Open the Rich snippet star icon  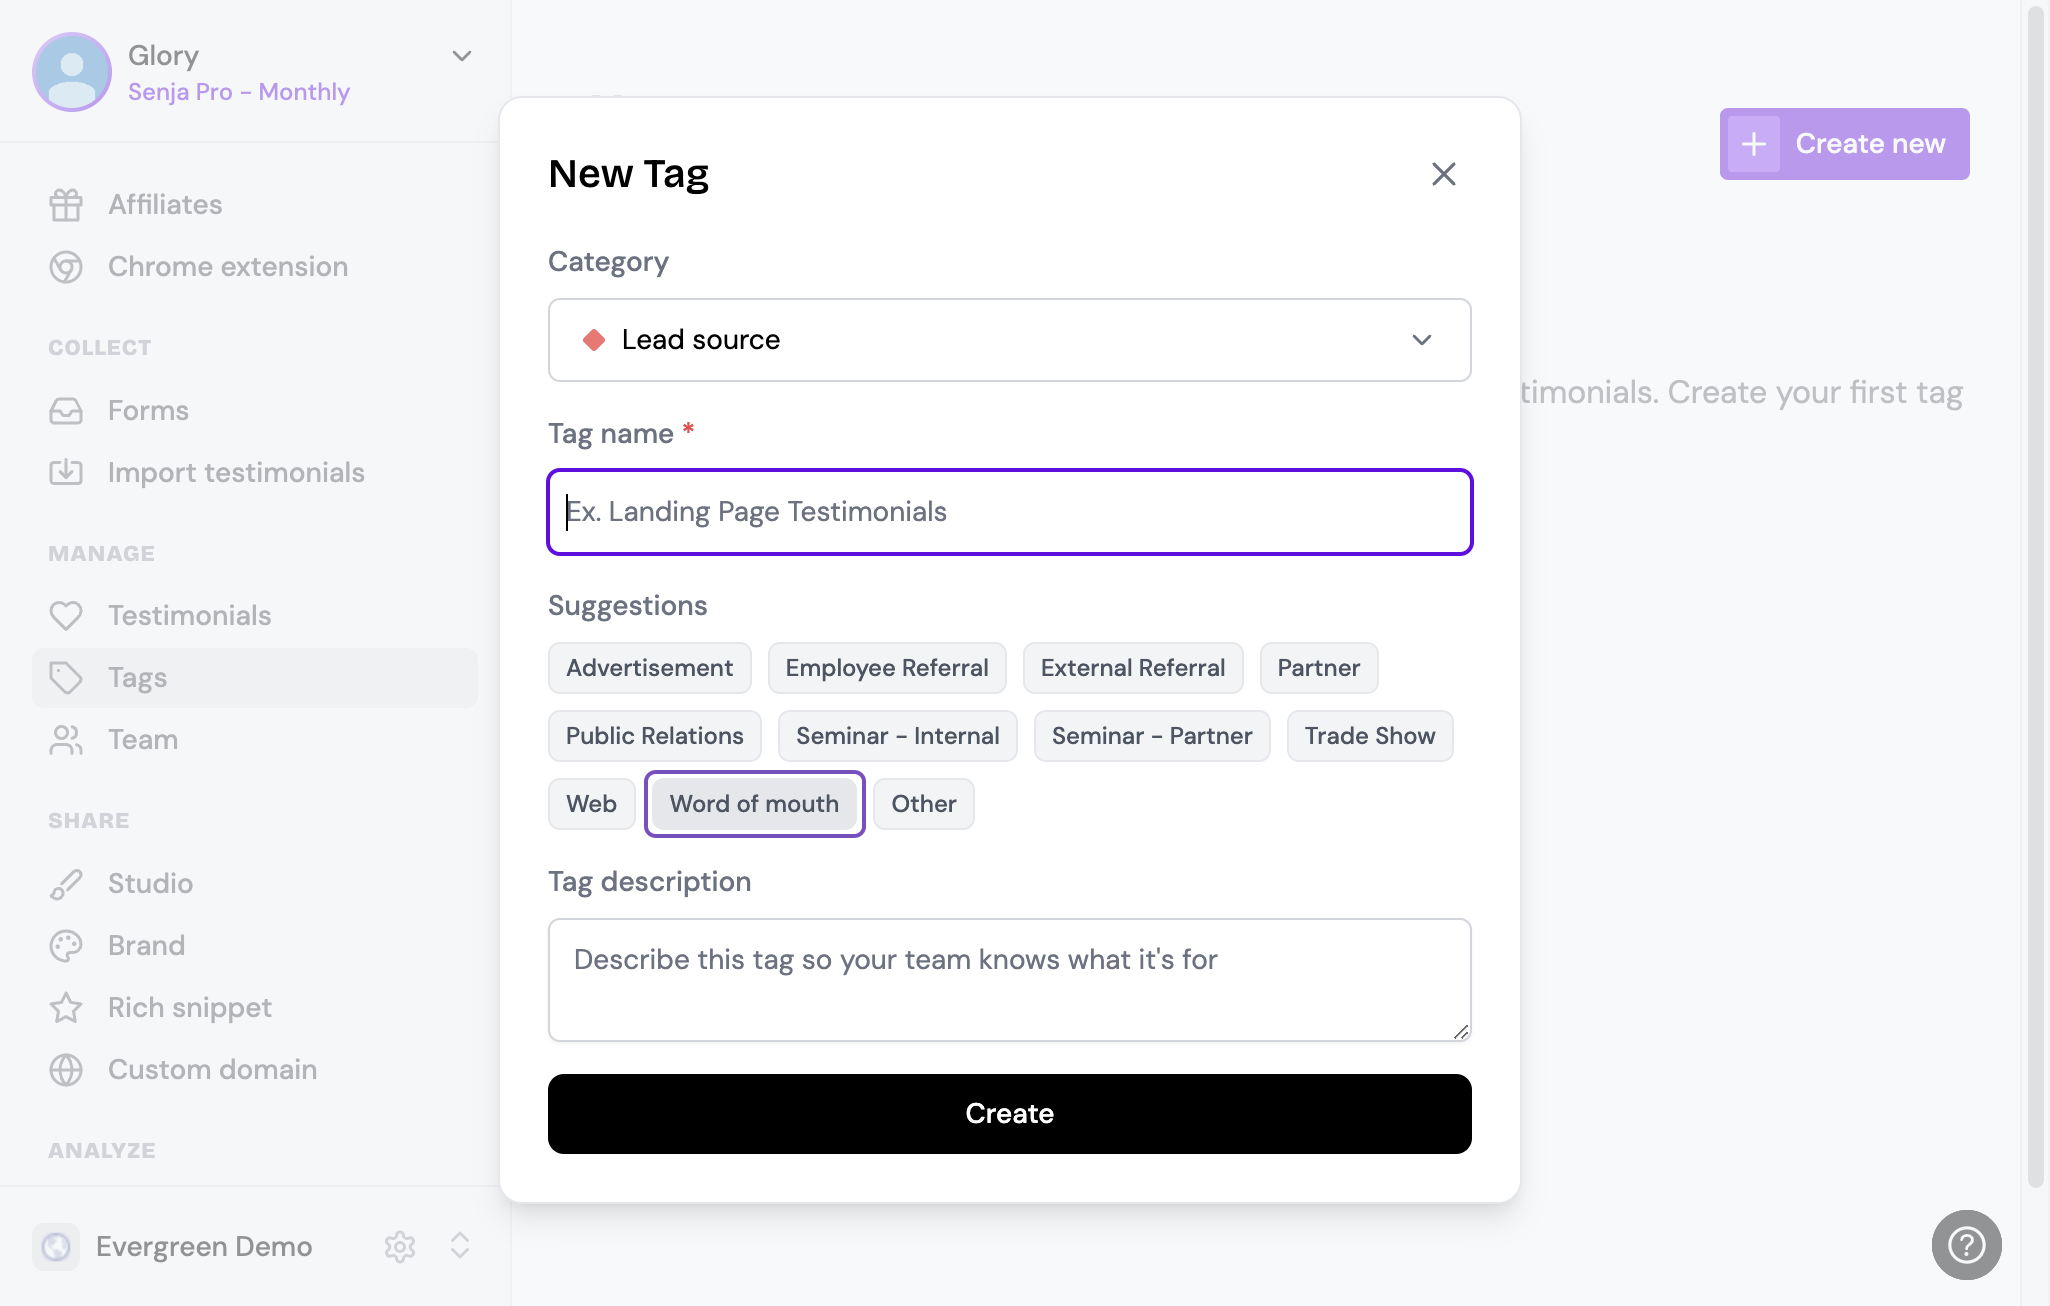pos(66,1008)
